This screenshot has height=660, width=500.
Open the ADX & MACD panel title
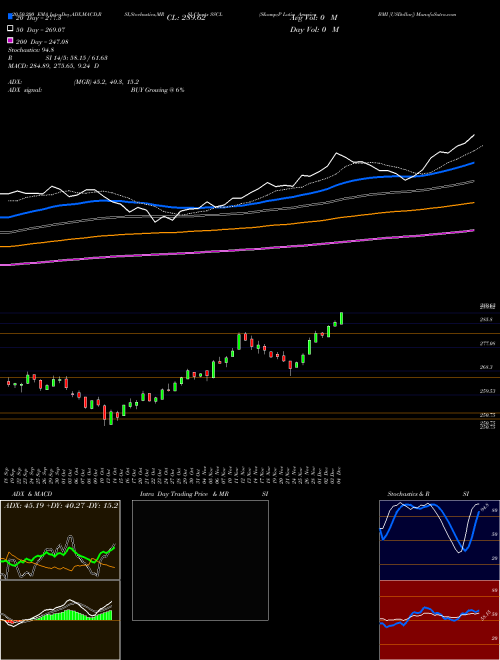pos(32,494)
